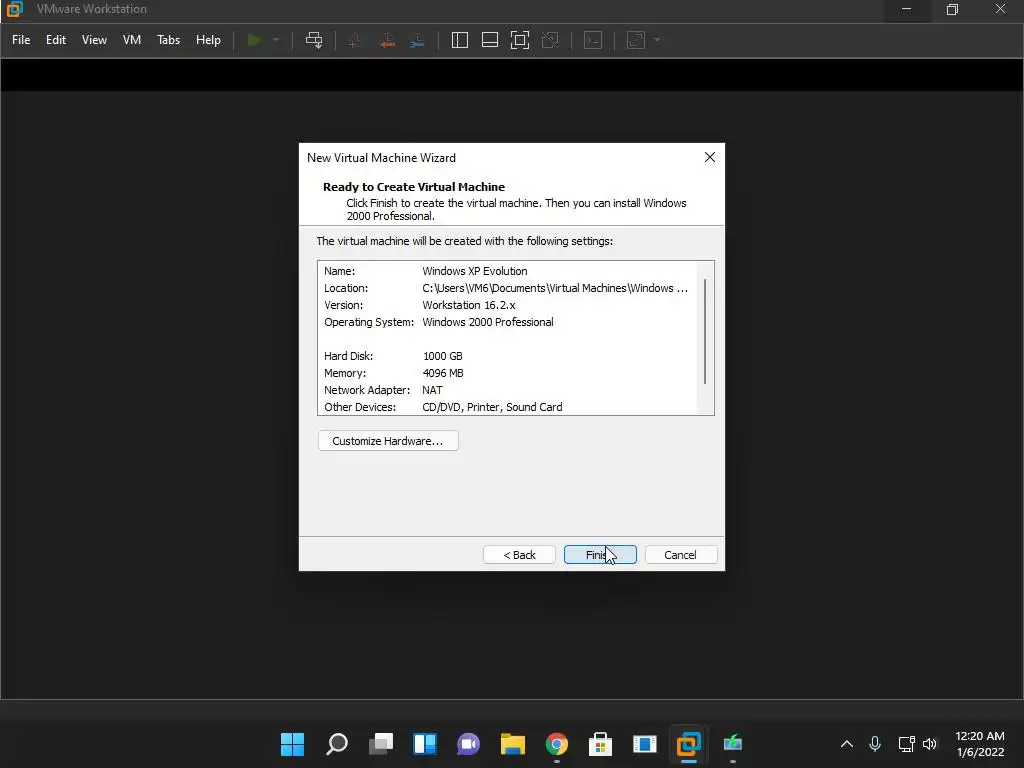The image size is (1024, 768).
Task: Open the Widgets taskbar icon
Action: coord(424,743)
